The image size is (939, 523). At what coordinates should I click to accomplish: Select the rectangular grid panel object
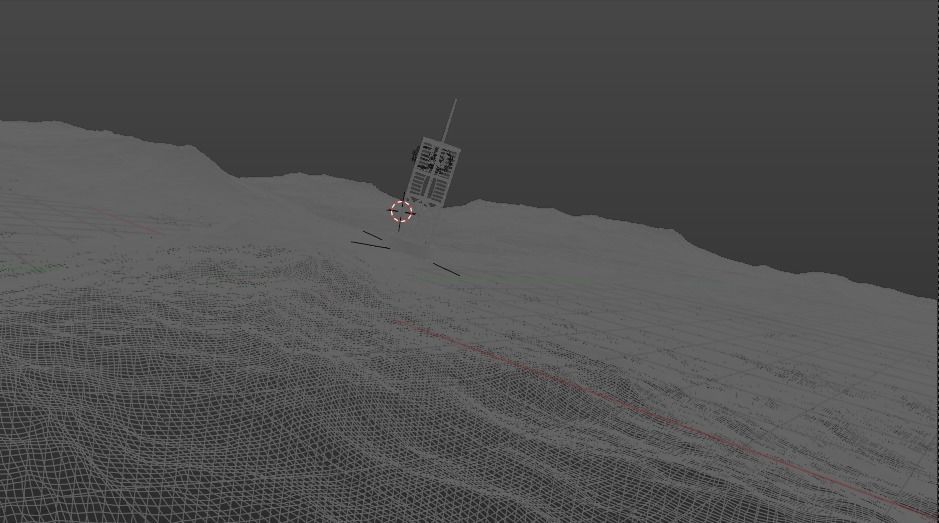434,173
